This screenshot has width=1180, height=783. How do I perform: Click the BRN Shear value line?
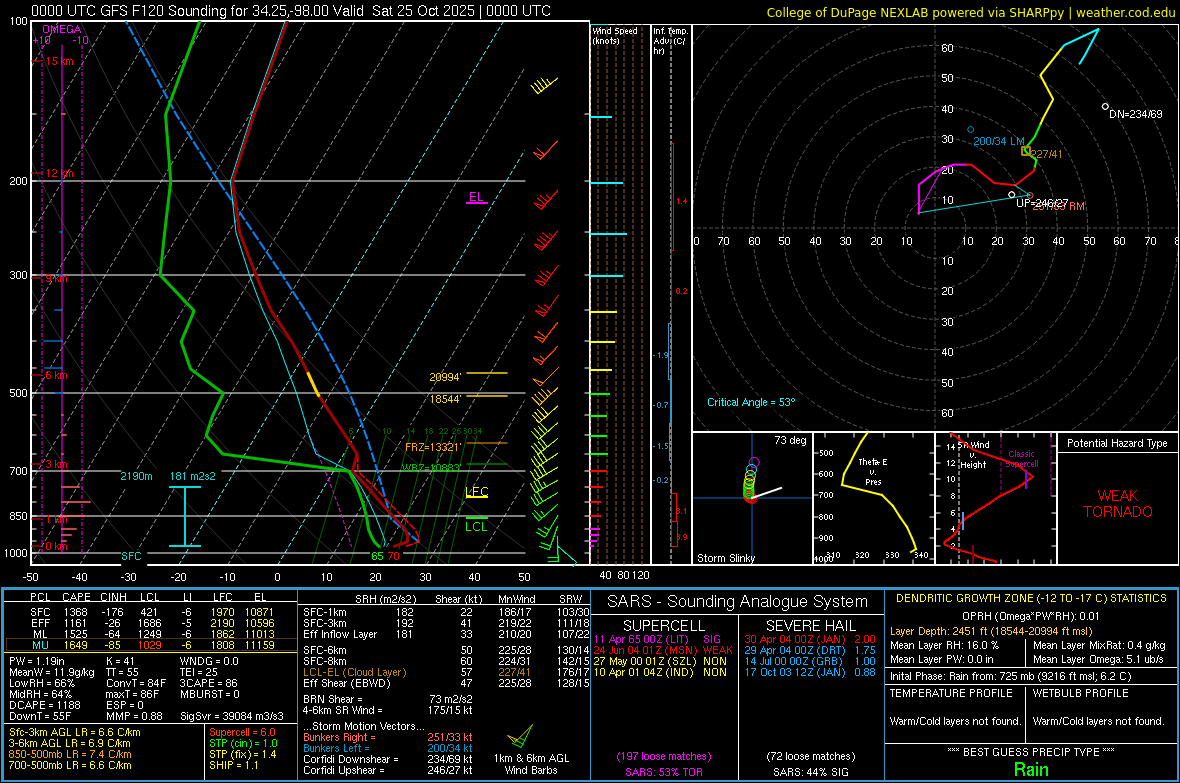386,699
